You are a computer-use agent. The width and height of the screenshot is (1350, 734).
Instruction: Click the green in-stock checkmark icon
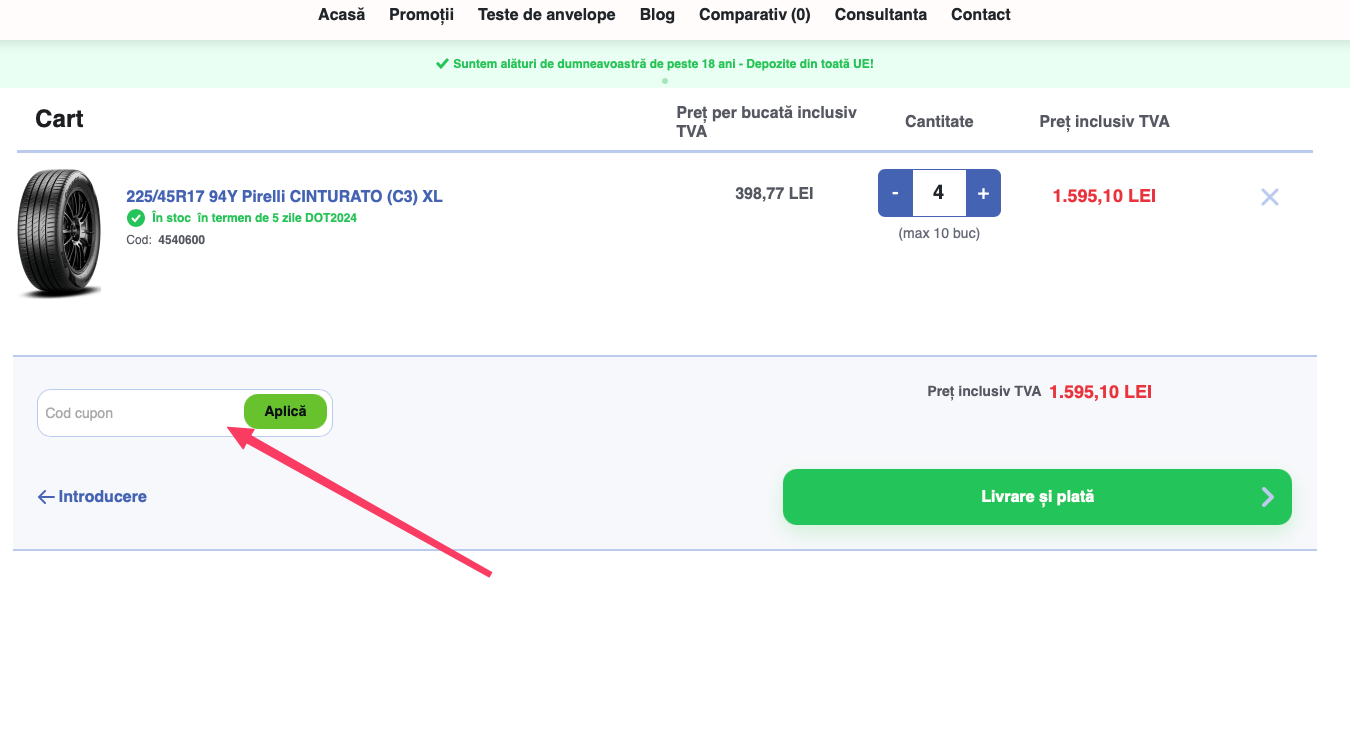click(x=136, y=218)
